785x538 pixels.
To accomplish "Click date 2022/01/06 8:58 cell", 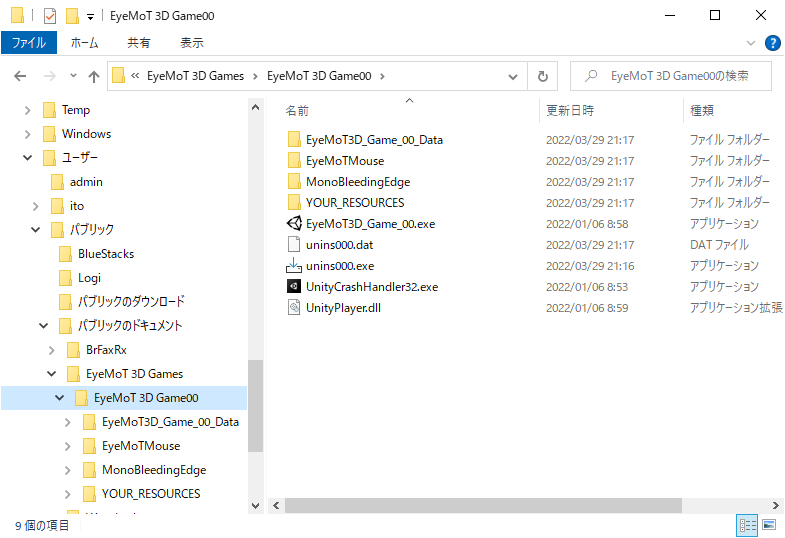I will [587, 224].
